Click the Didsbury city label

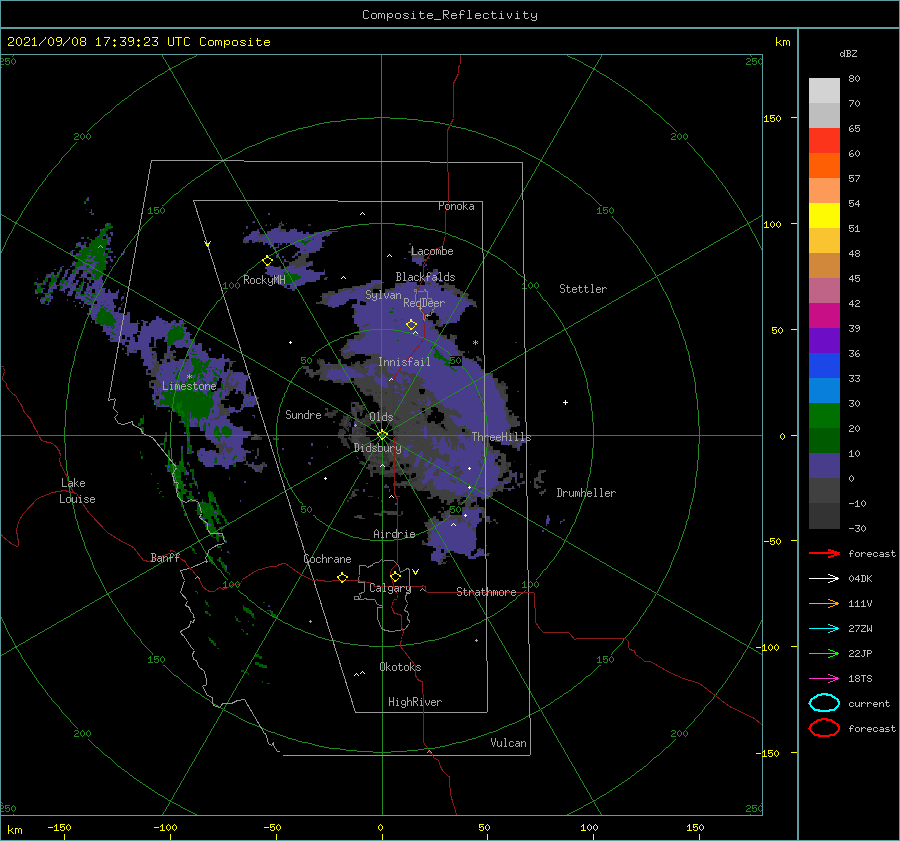[x=378, y=448]
